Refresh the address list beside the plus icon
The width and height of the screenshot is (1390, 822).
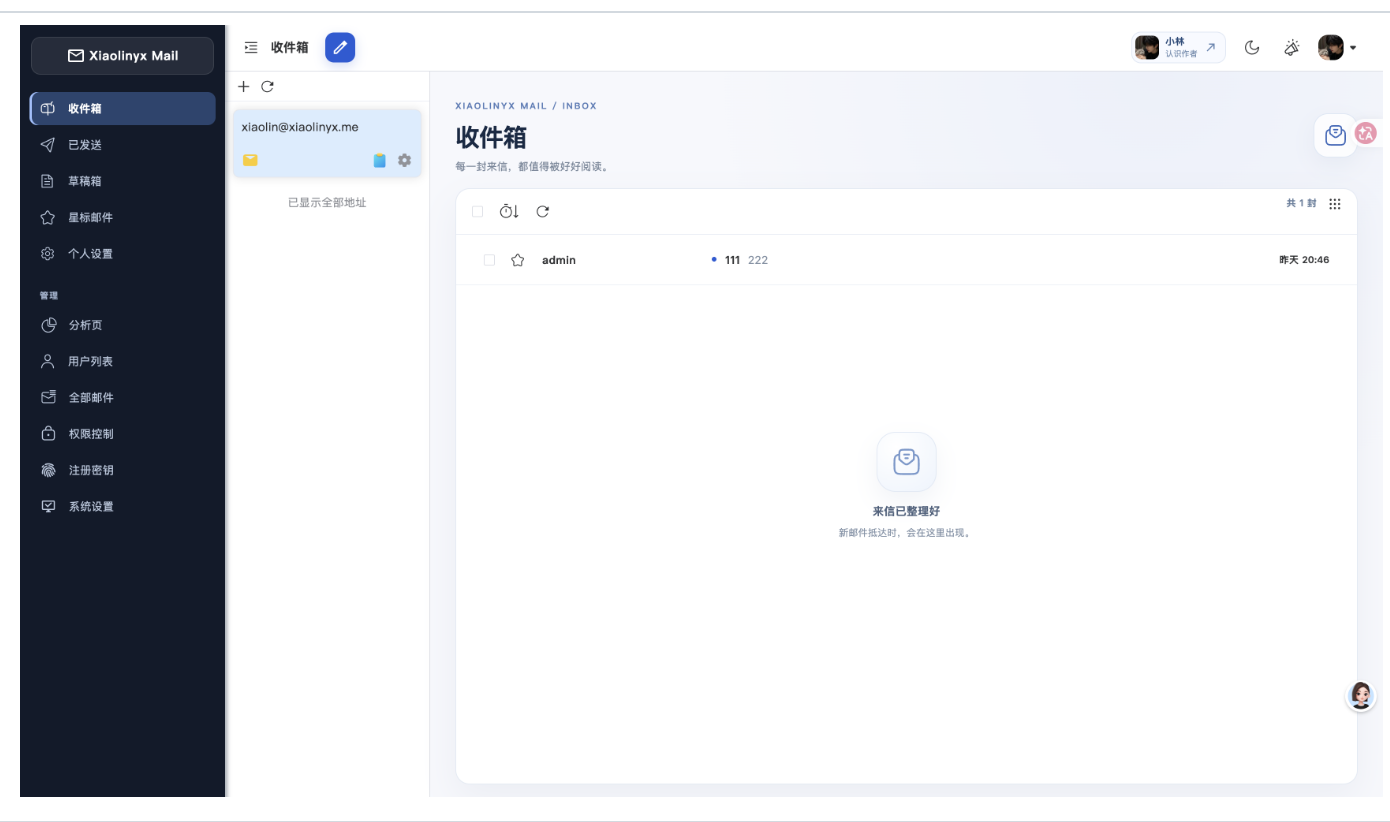coord(267,87)
